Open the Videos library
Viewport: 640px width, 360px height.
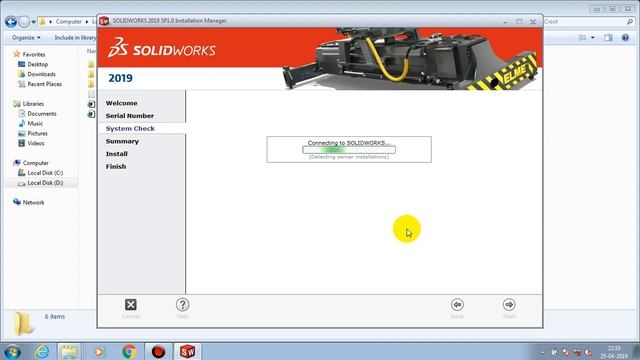click(x=36, y=143)
